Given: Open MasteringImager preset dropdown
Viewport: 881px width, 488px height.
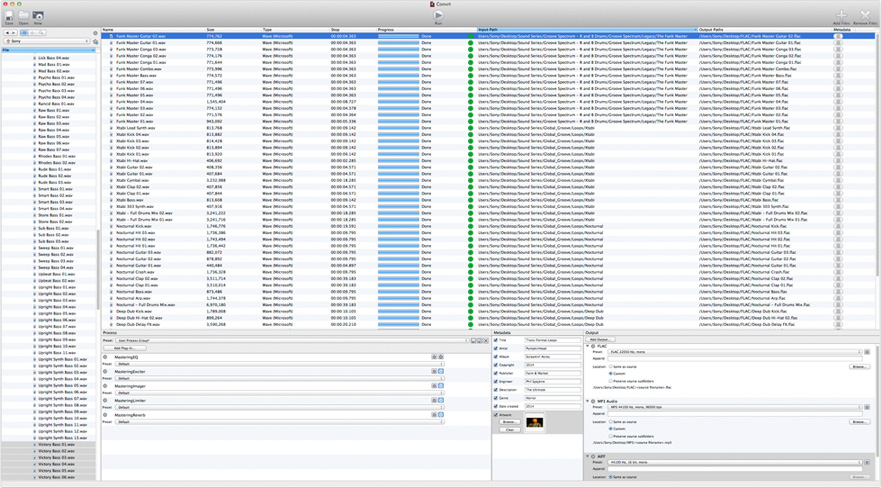Looking at the screenshot, I should coord(279,393).
